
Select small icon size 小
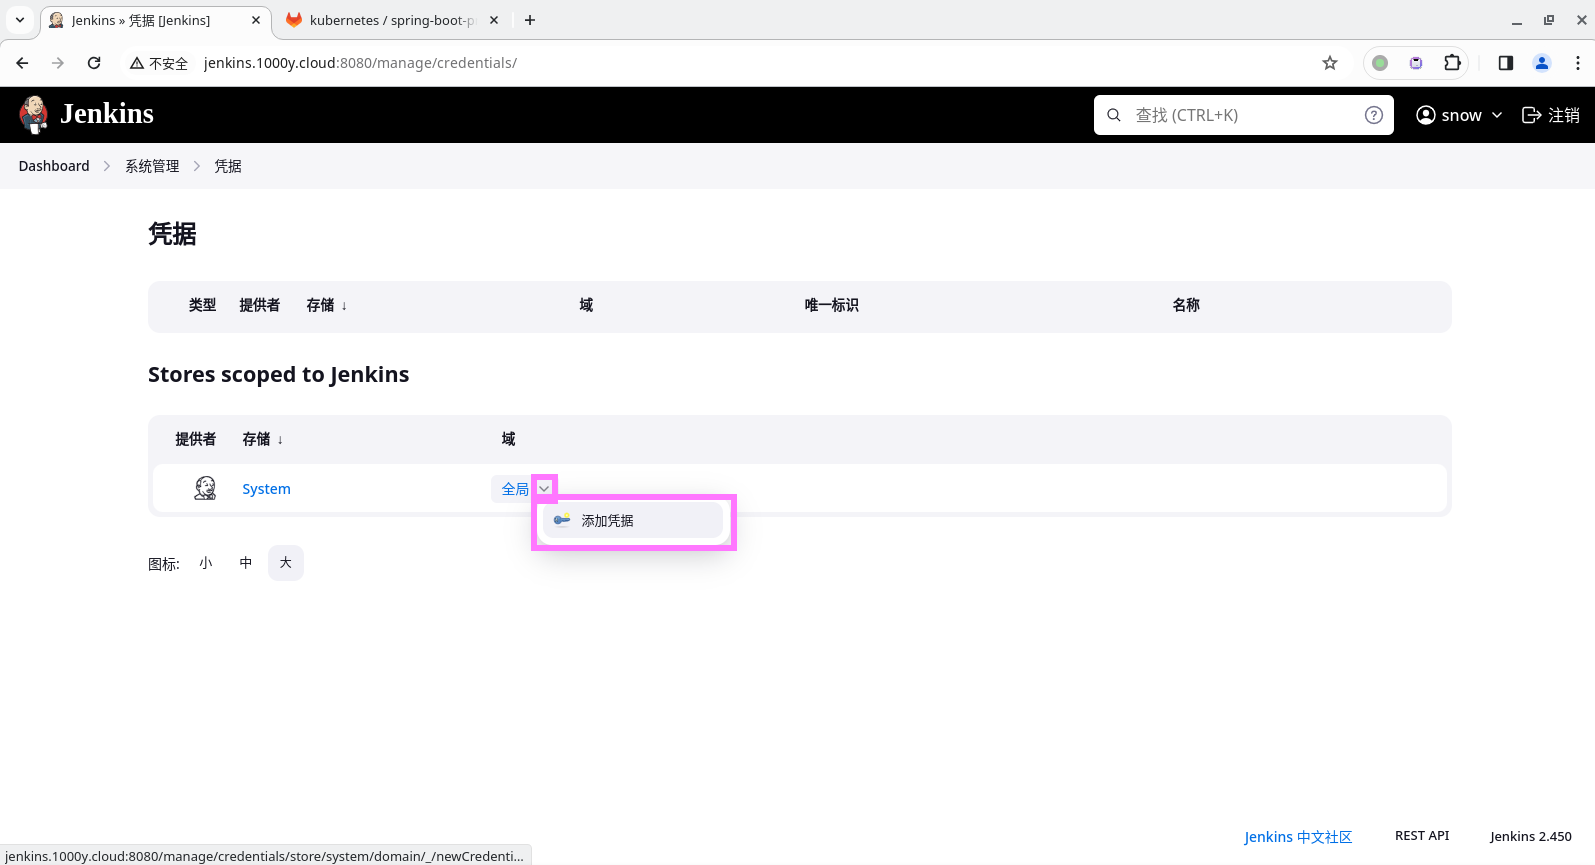[206, 563]
